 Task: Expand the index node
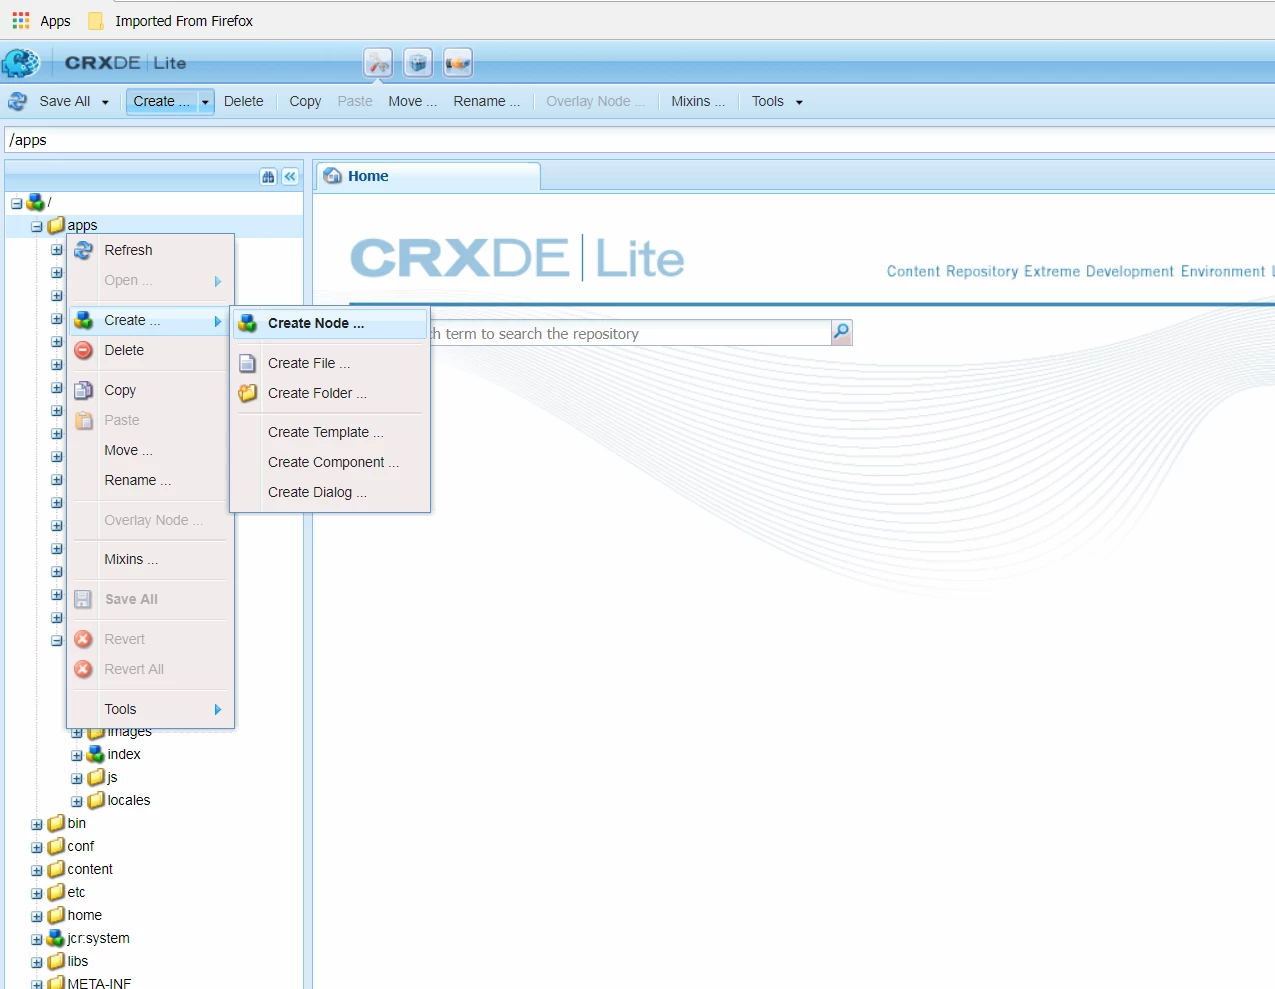77,756
